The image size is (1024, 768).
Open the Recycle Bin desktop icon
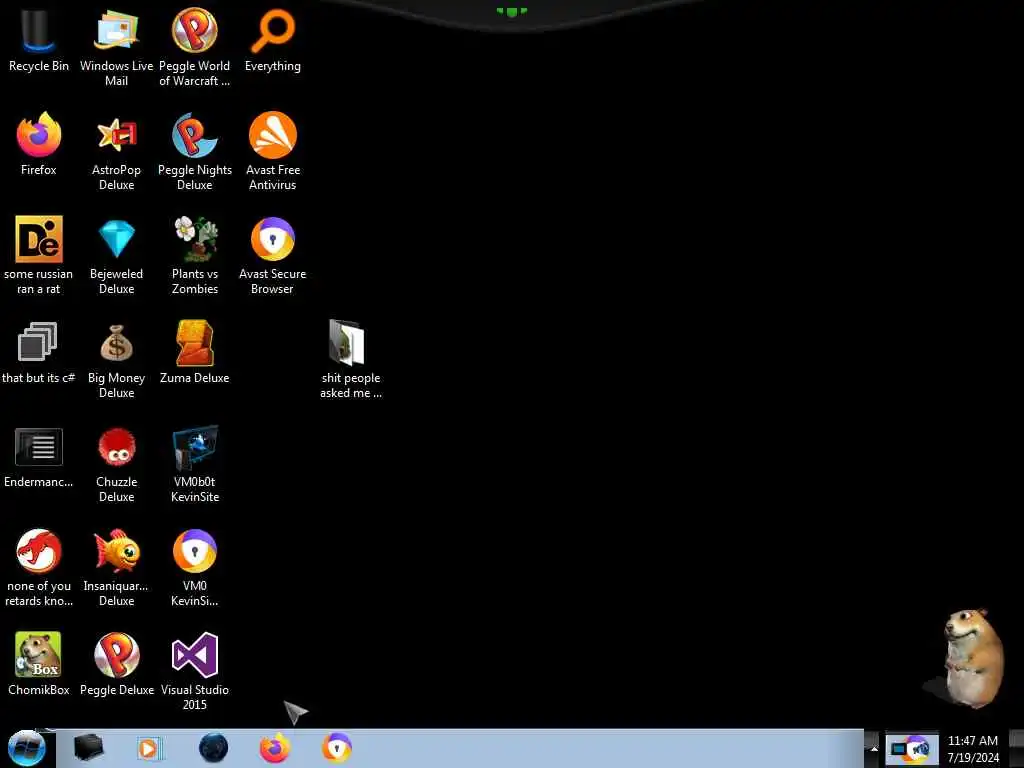click(x=39, y=40)
